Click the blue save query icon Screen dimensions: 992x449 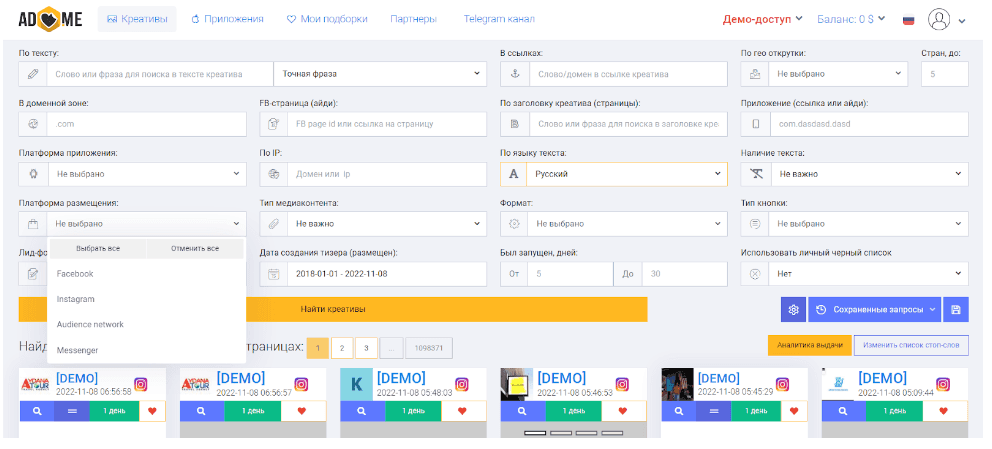click(955, 310)
